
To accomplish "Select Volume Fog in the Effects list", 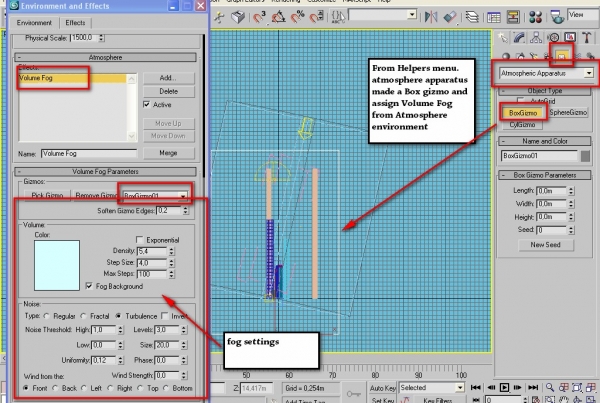I will click(72, 78).
